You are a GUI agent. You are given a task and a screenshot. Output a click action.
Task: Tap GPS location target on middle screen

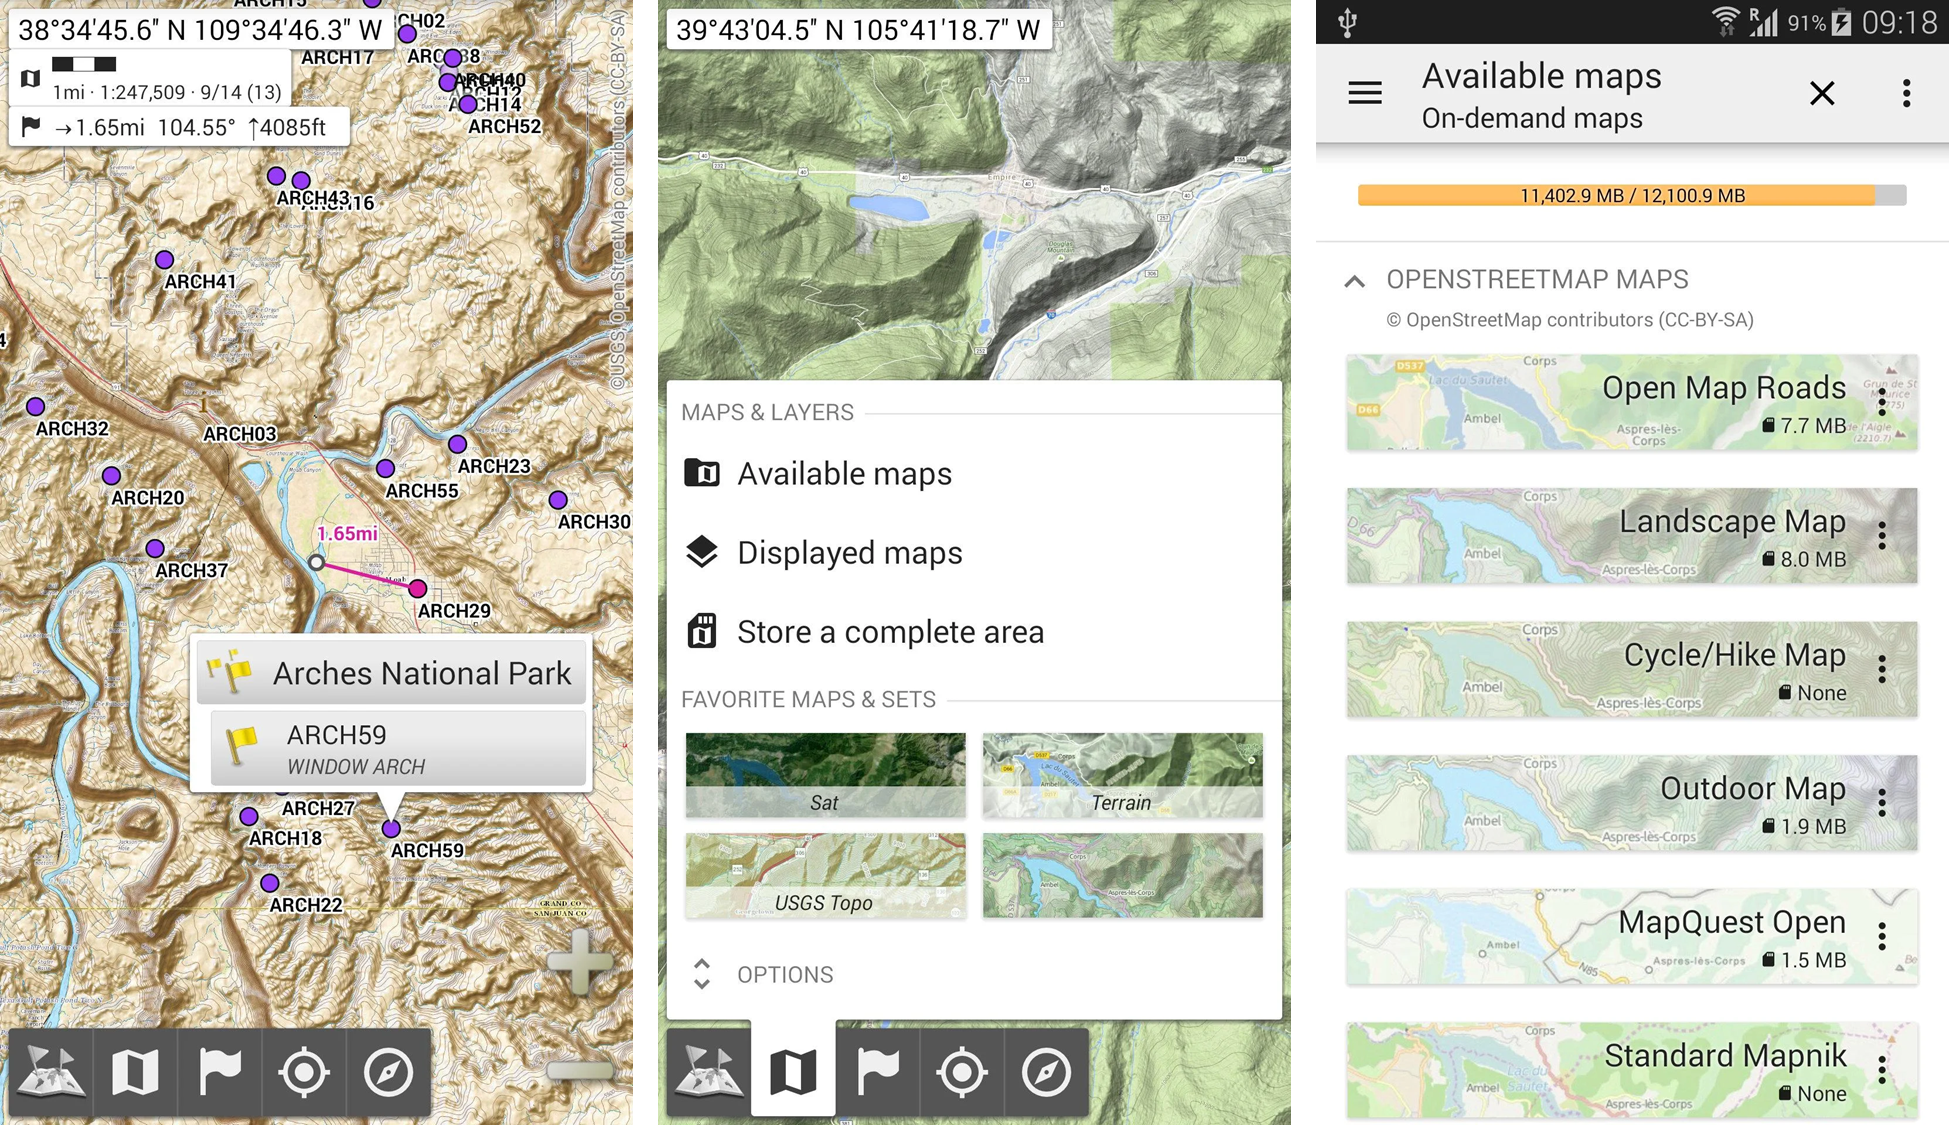coord(962,1072)
